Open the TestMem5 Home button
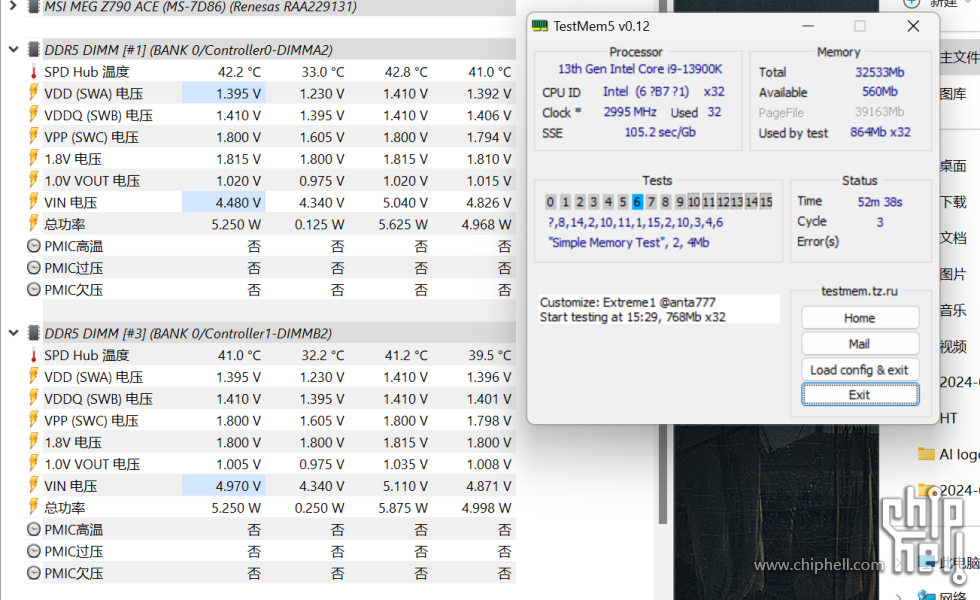Screen dimensions: 980x600 tap(860, 318)
